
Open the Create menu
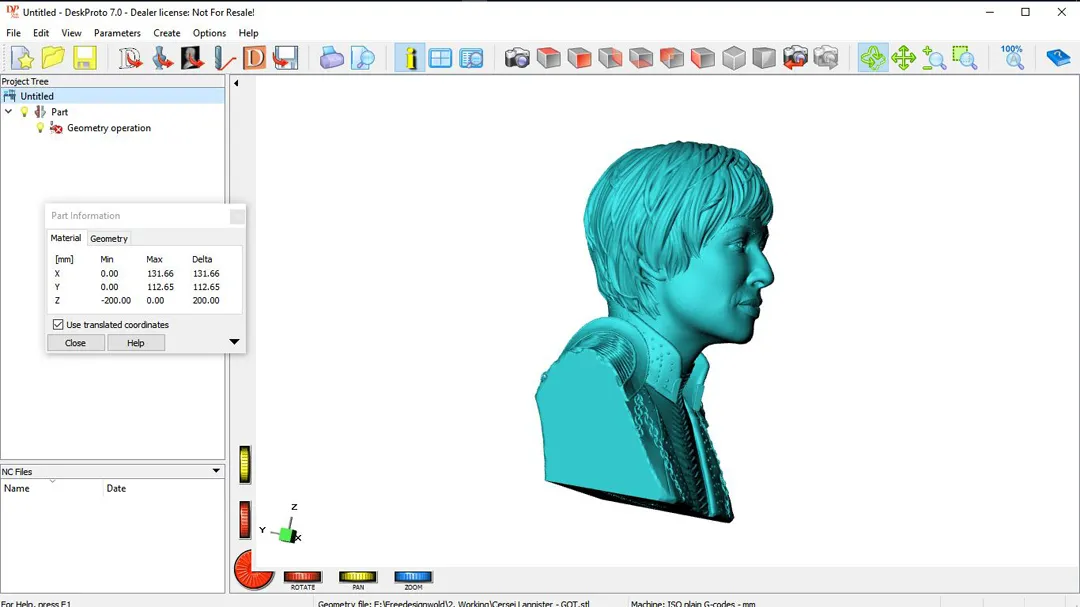tap(167, 33)
